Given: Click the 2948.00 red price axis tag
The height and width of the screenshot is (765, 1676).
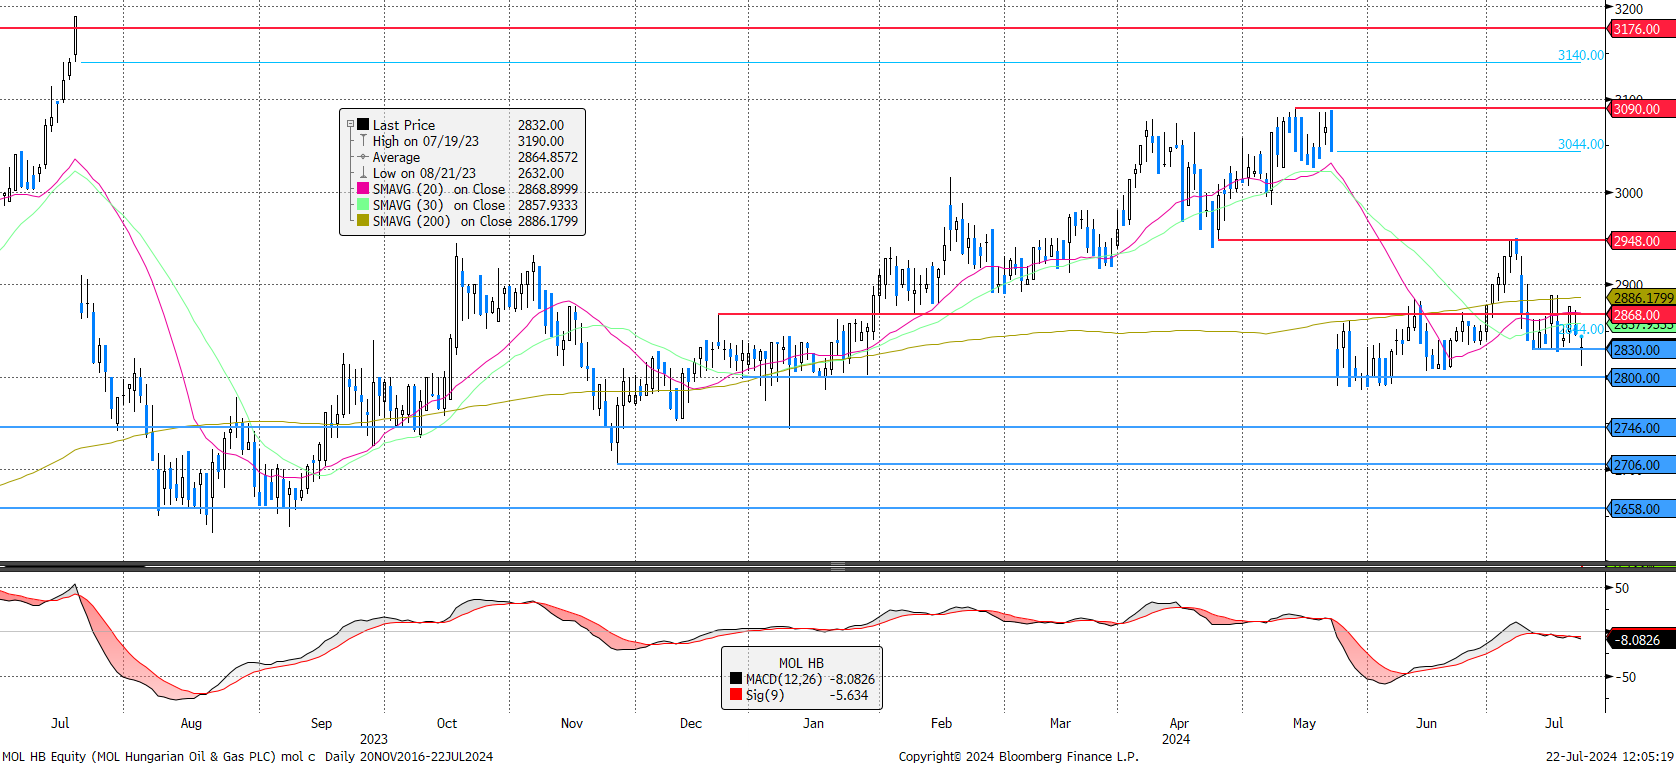Looking at the screenshot, I should point(1640,241).
